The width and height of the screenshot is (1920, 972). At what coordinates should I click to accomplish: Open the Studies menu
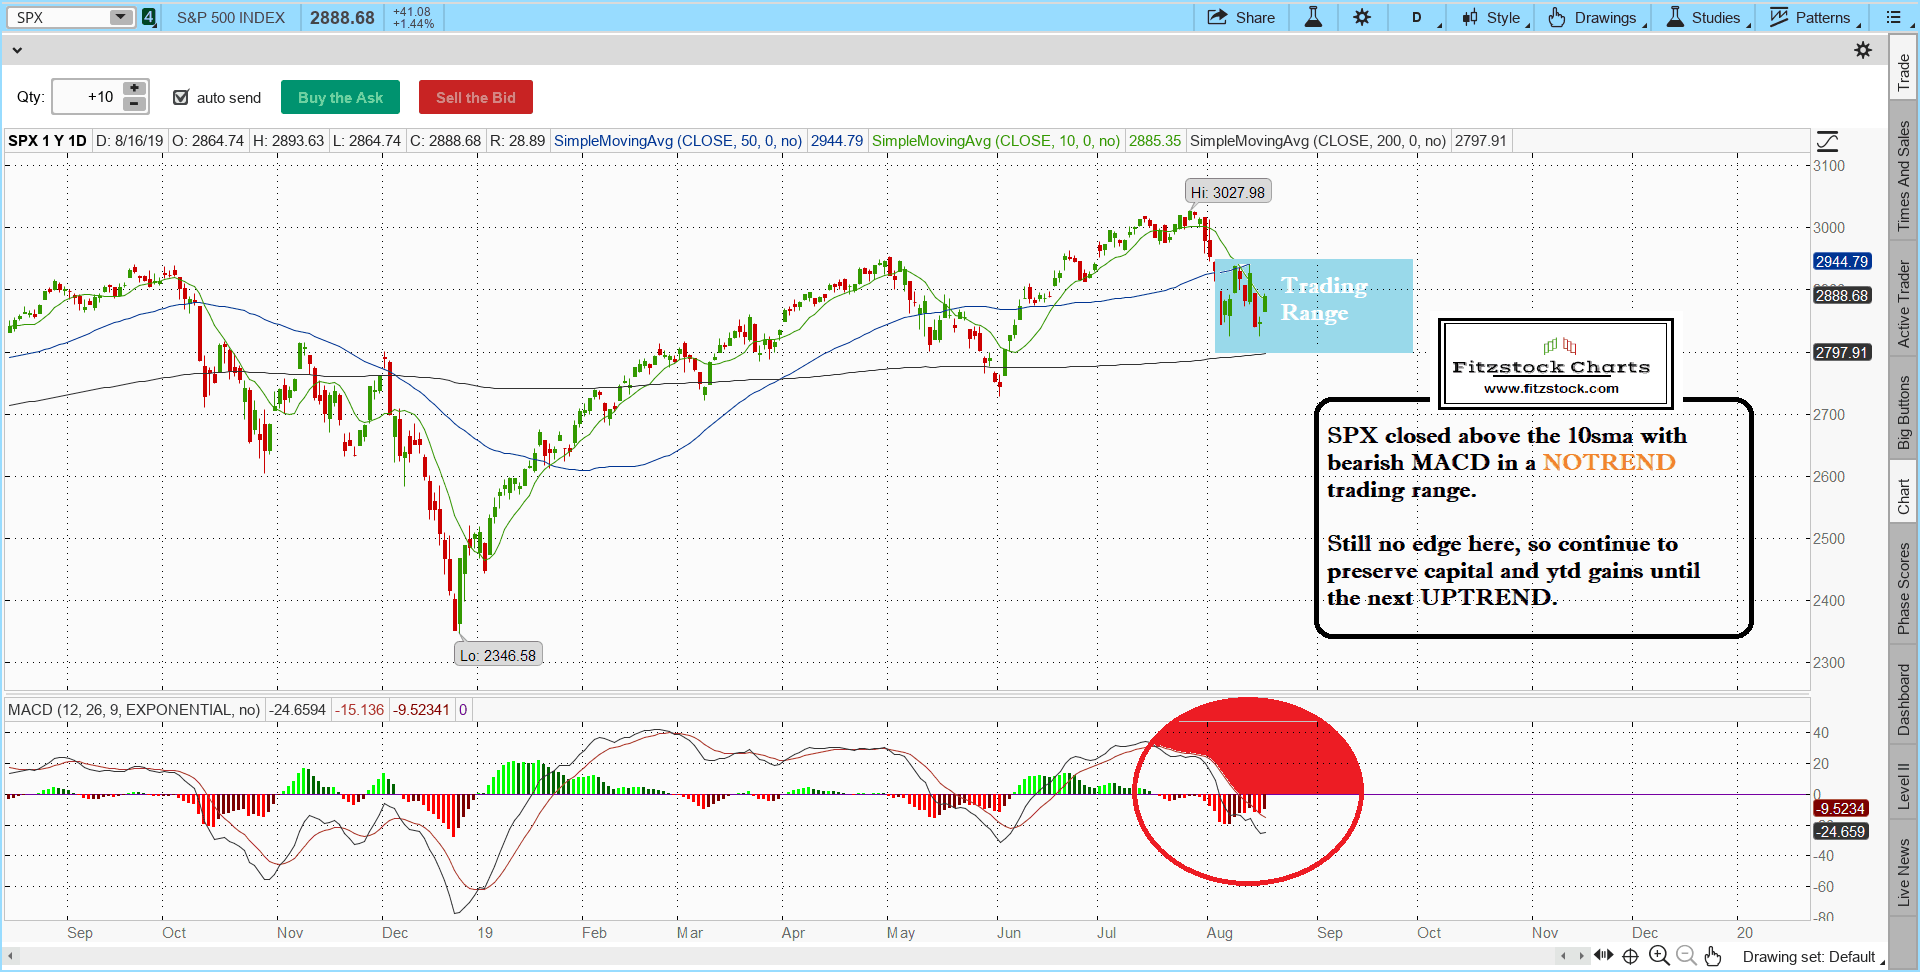coord(1706,17)
